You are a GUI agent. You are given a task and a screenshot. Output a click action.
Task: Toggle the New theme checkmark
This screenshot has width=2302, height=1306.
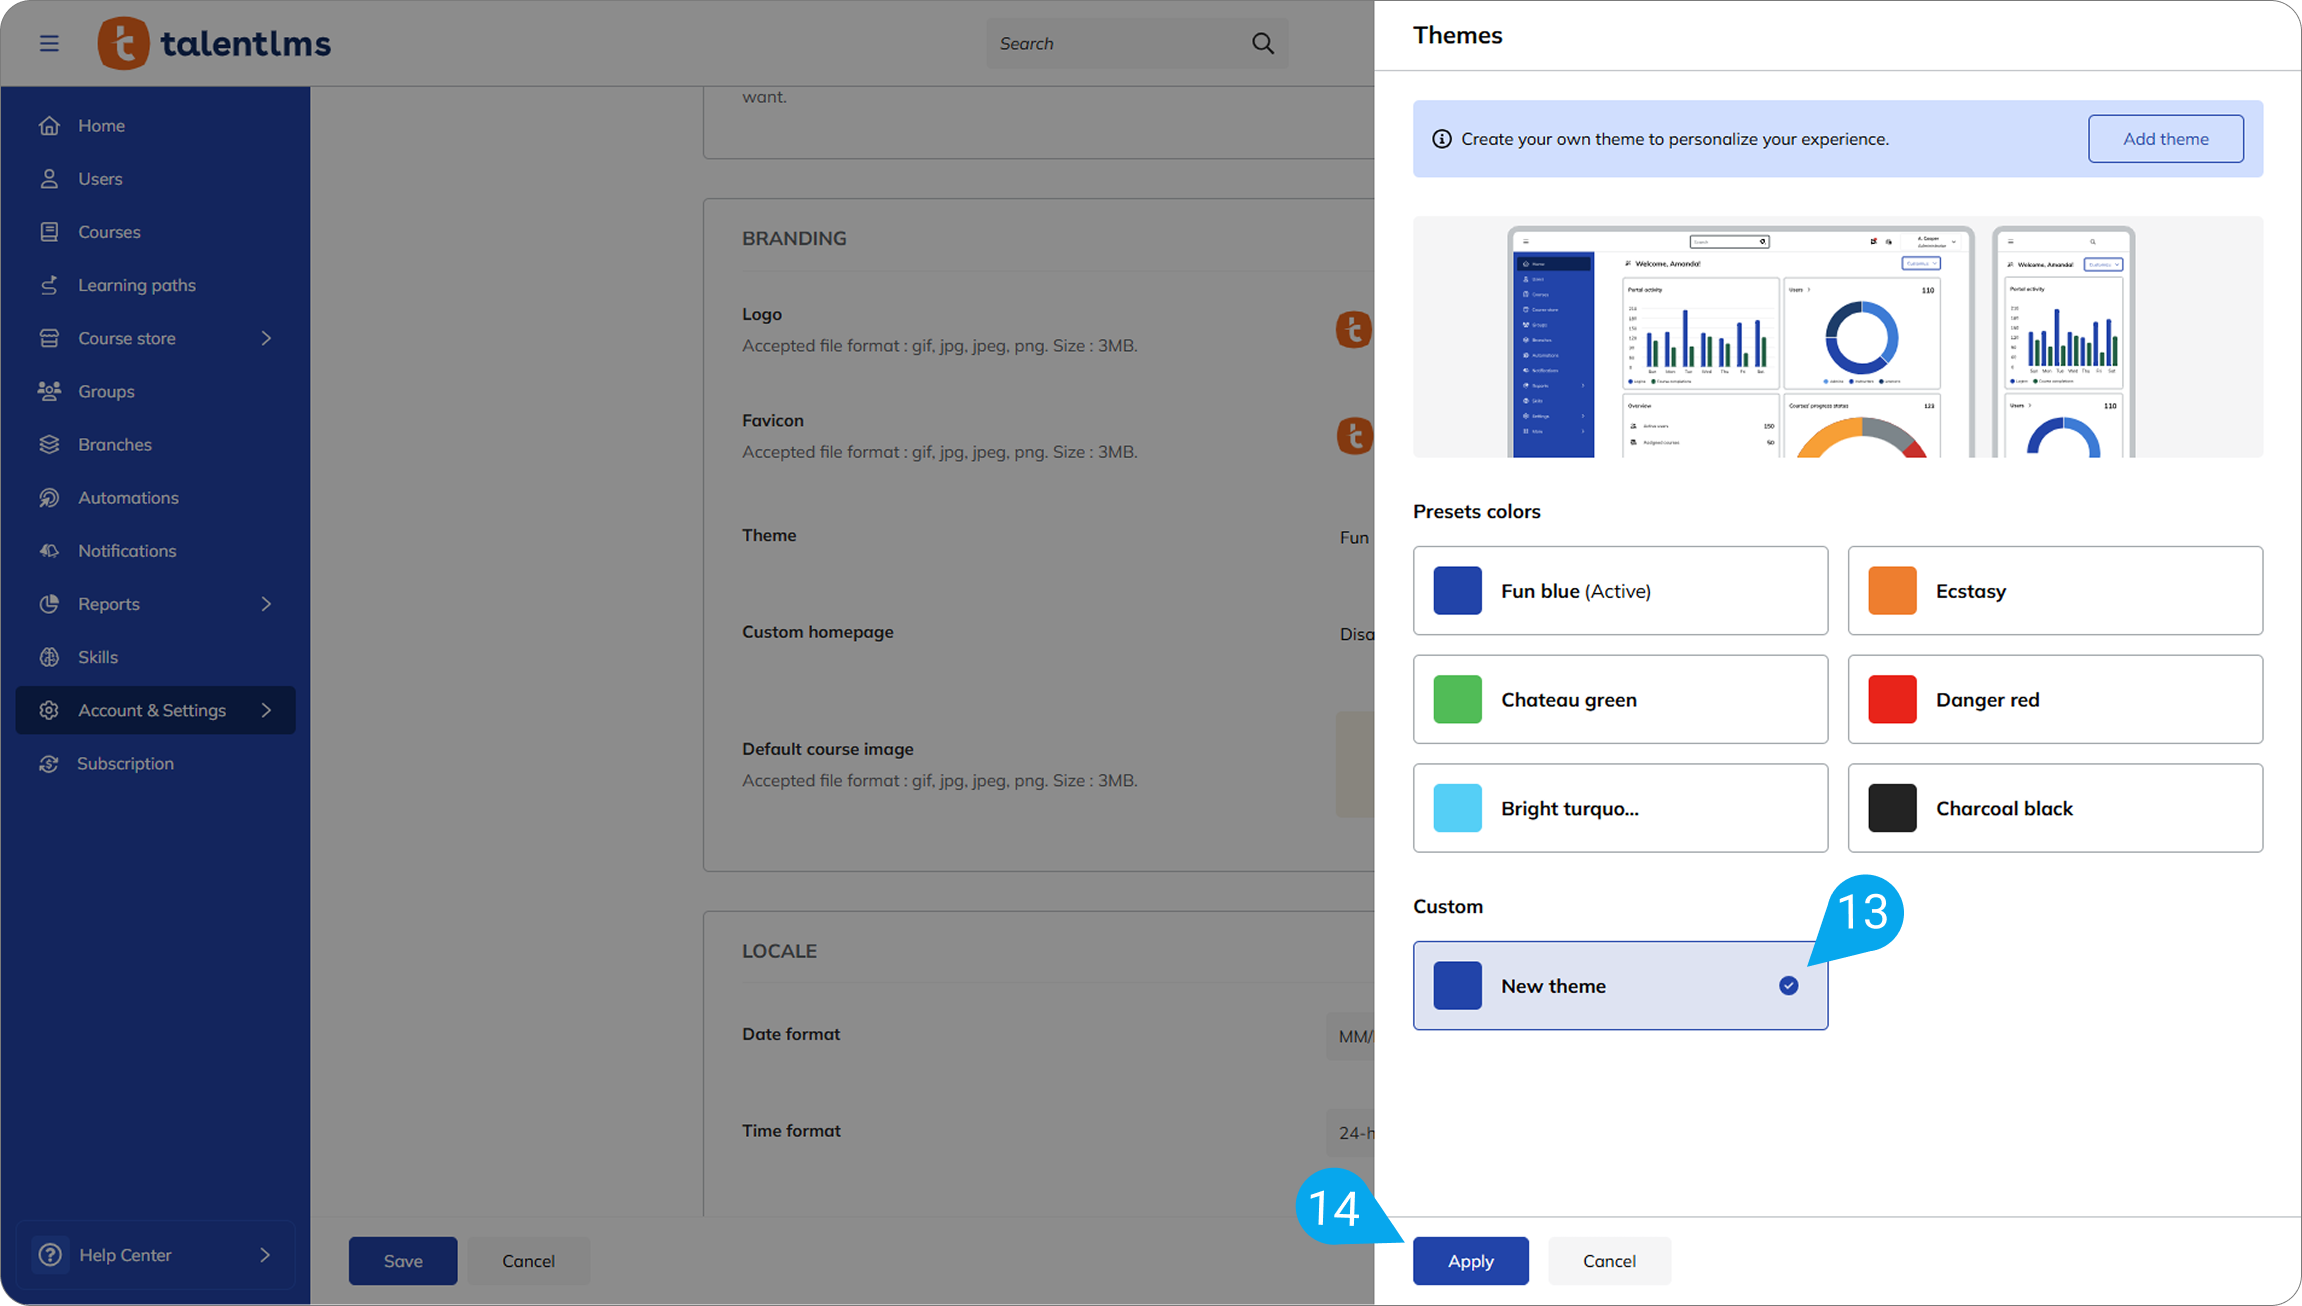tap(1788, 986)
